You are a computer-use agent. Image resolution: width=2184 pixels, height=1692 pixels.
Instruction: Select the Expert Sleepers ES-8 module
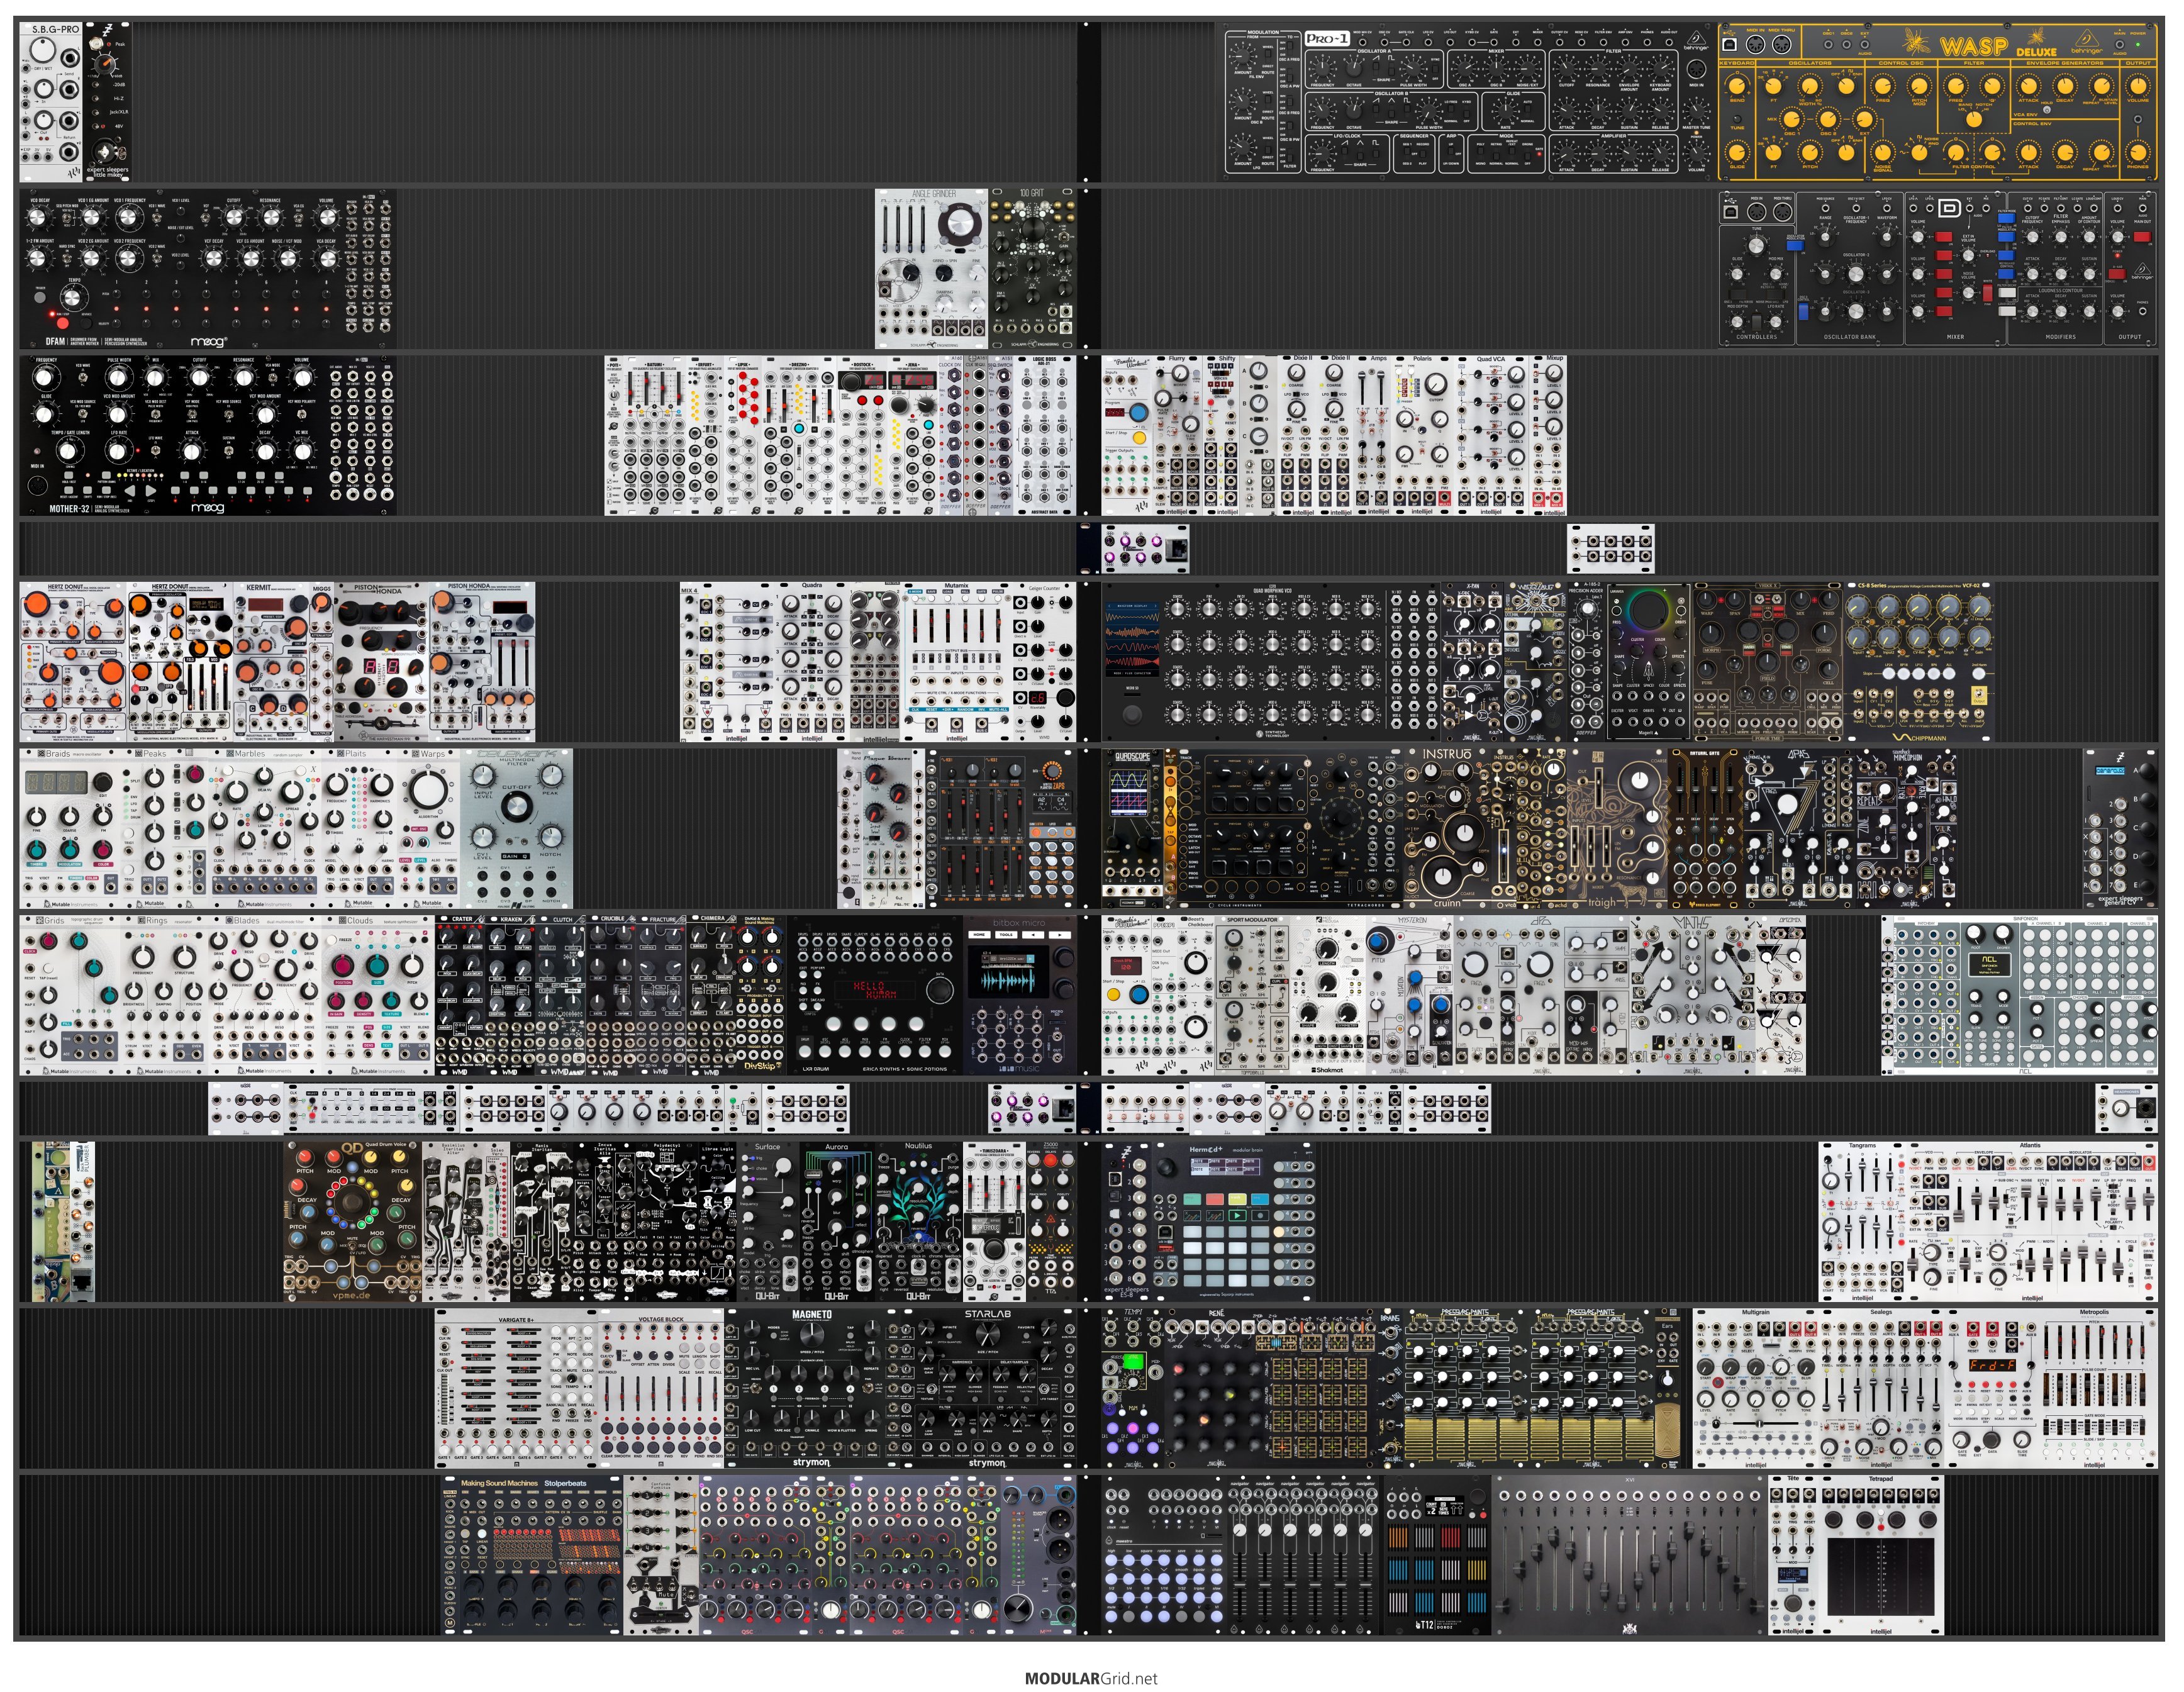click(x=1127, y=1221)
